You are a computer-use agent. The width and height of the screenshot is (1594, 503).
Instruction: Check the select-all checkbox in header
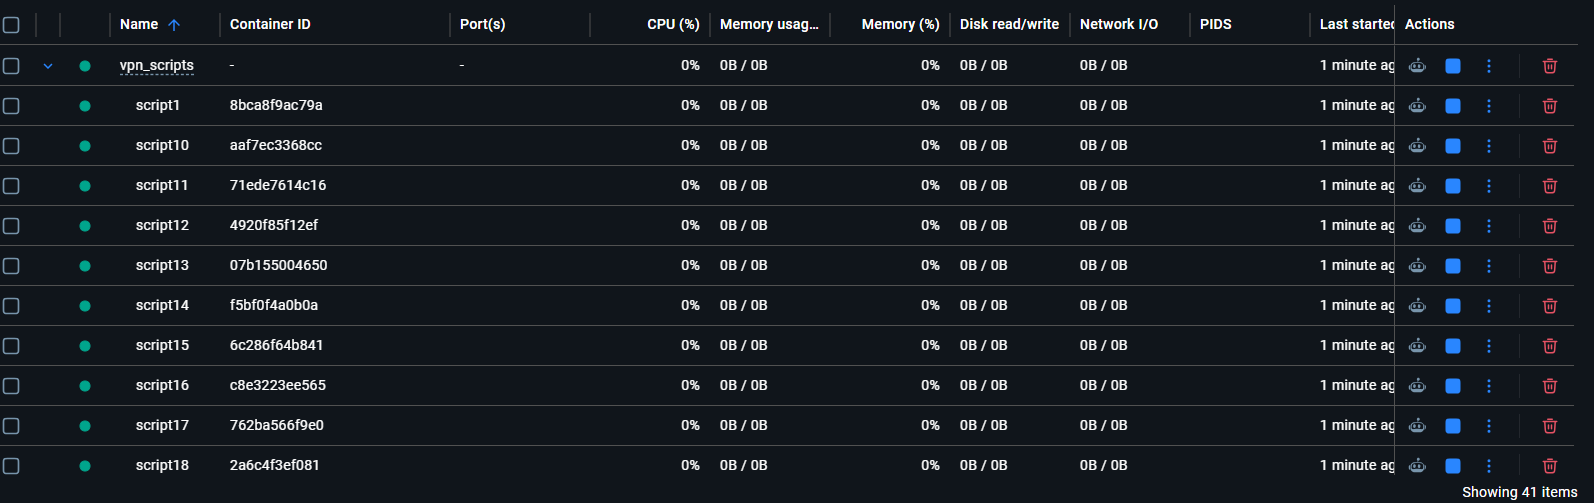[x=11, y=25]
